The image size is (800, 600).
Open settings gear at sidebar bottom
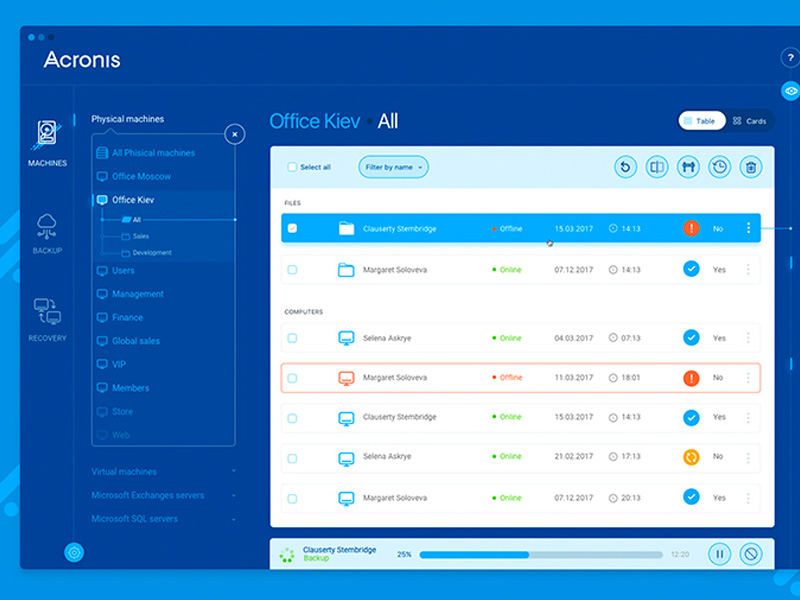(74, 553)
